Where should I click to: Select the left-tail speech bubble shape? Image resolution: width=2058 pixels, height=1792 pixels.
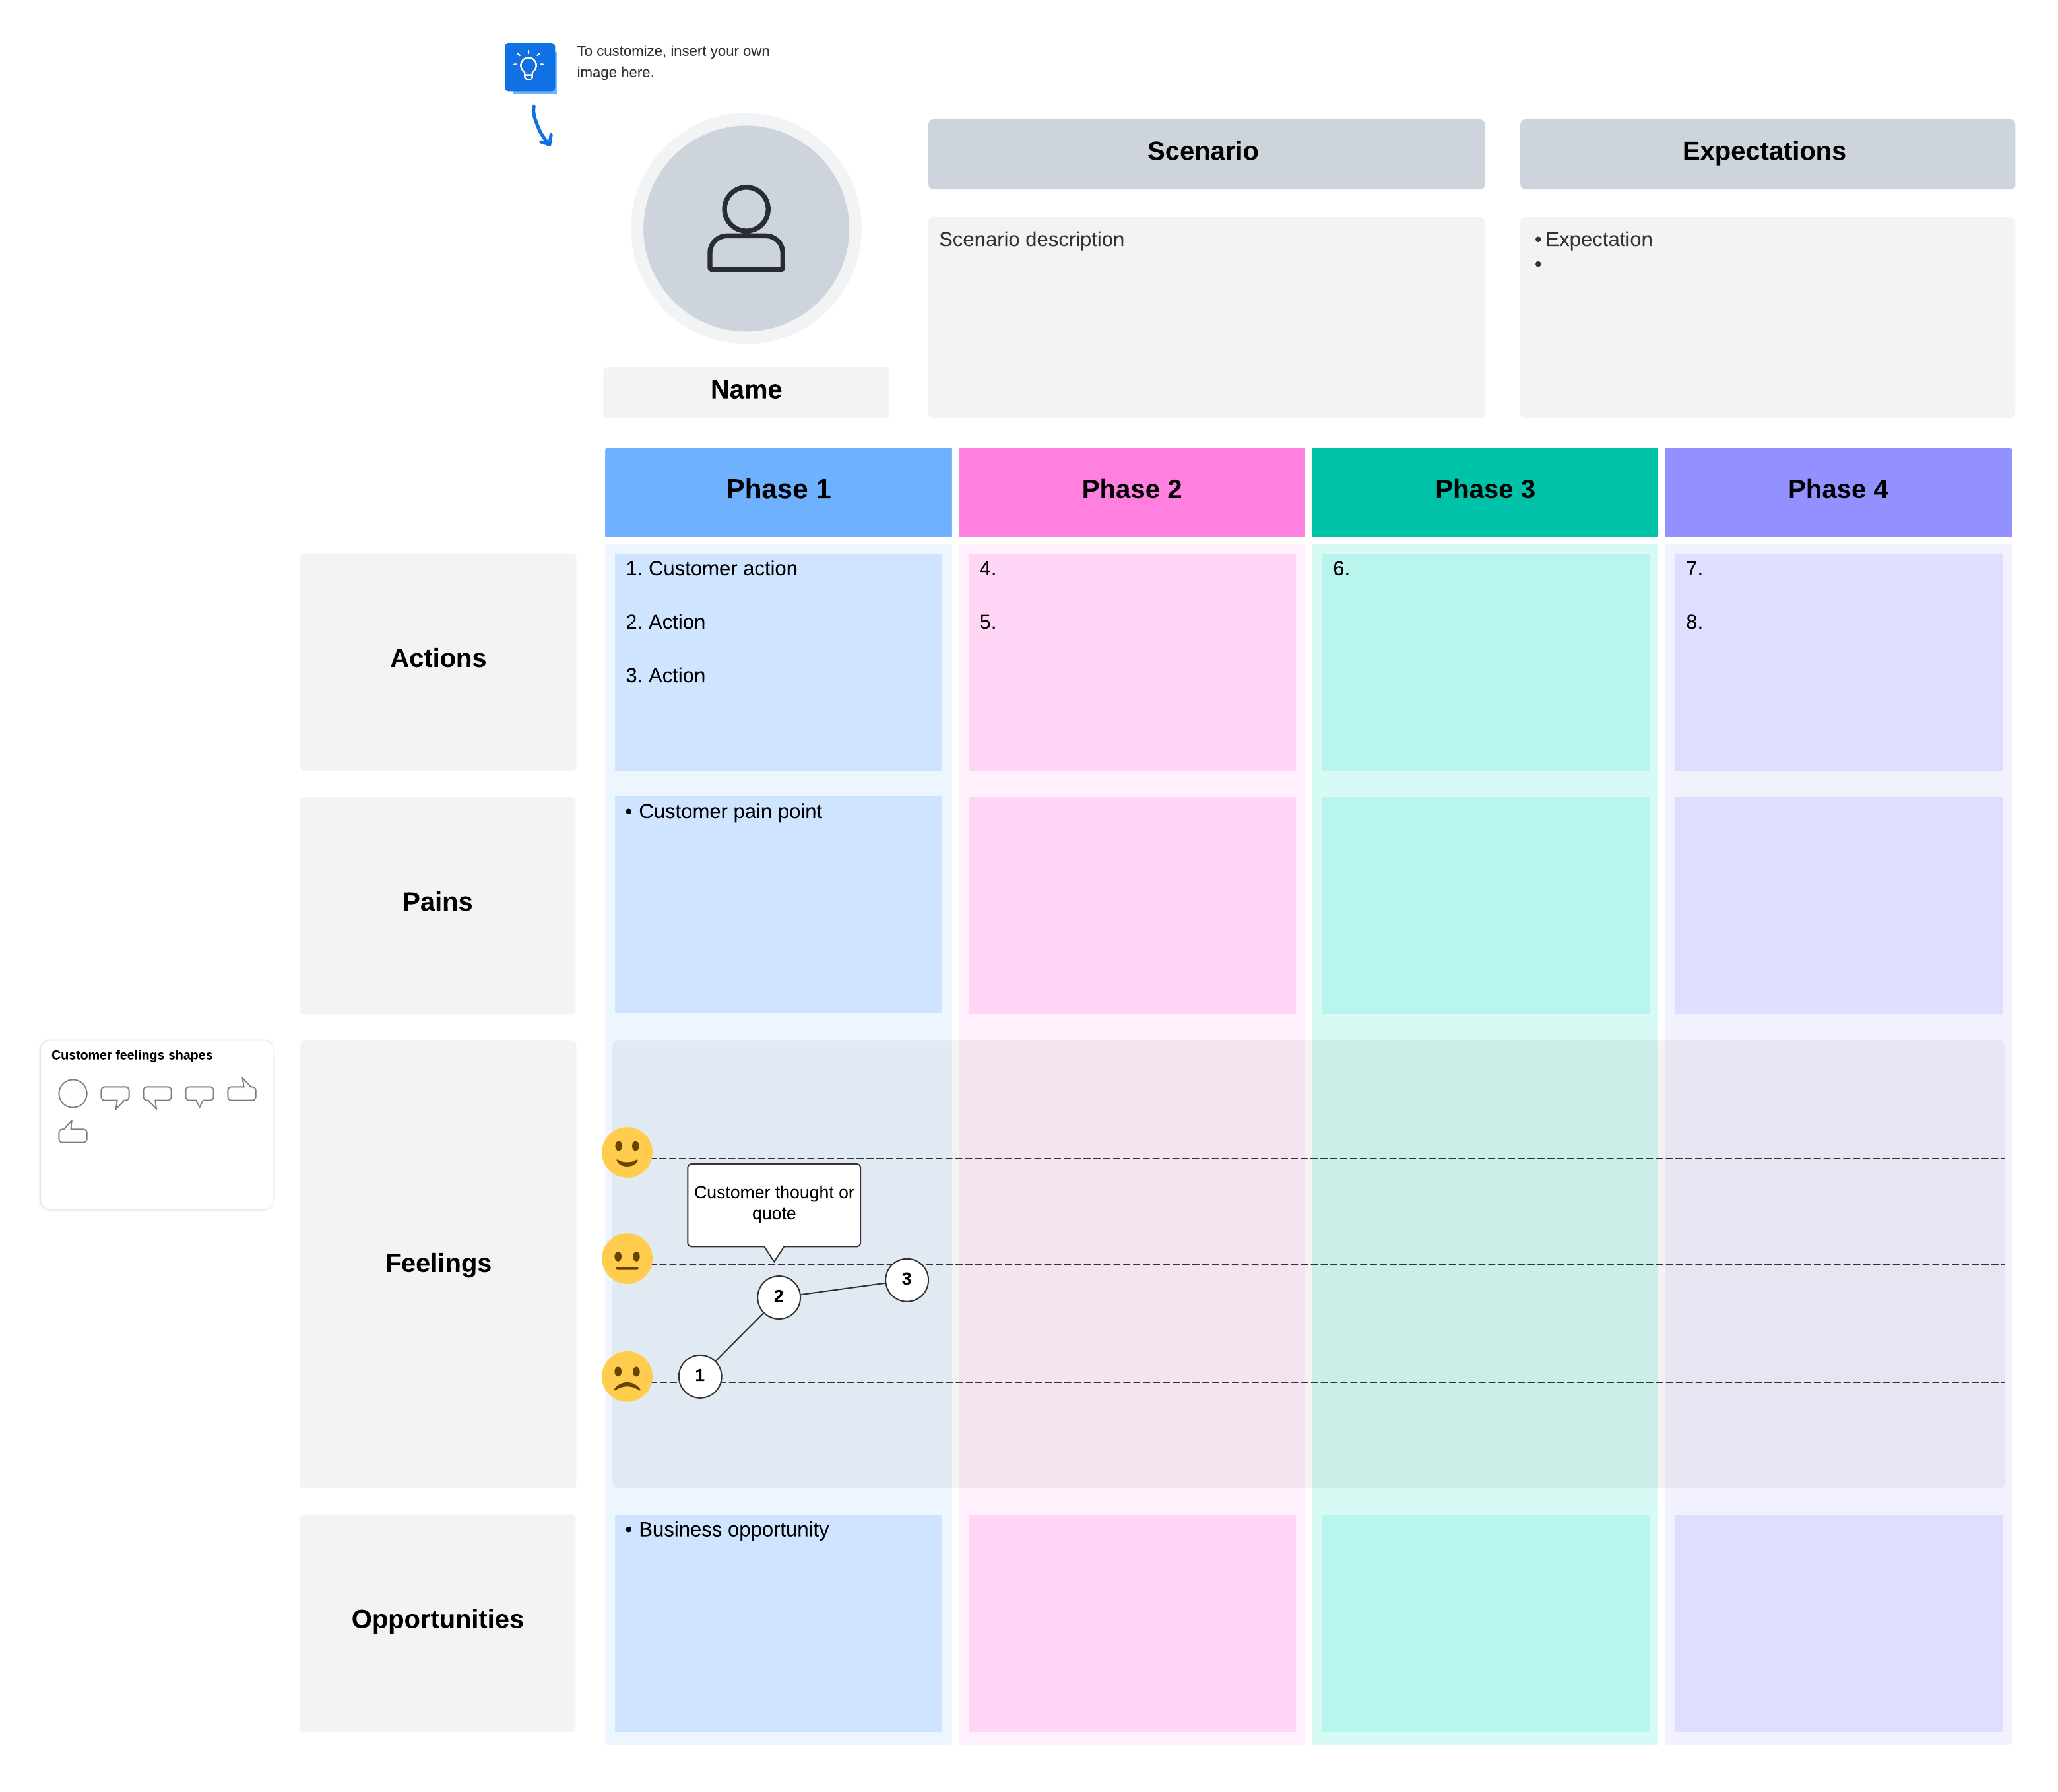pos(157,1095)
